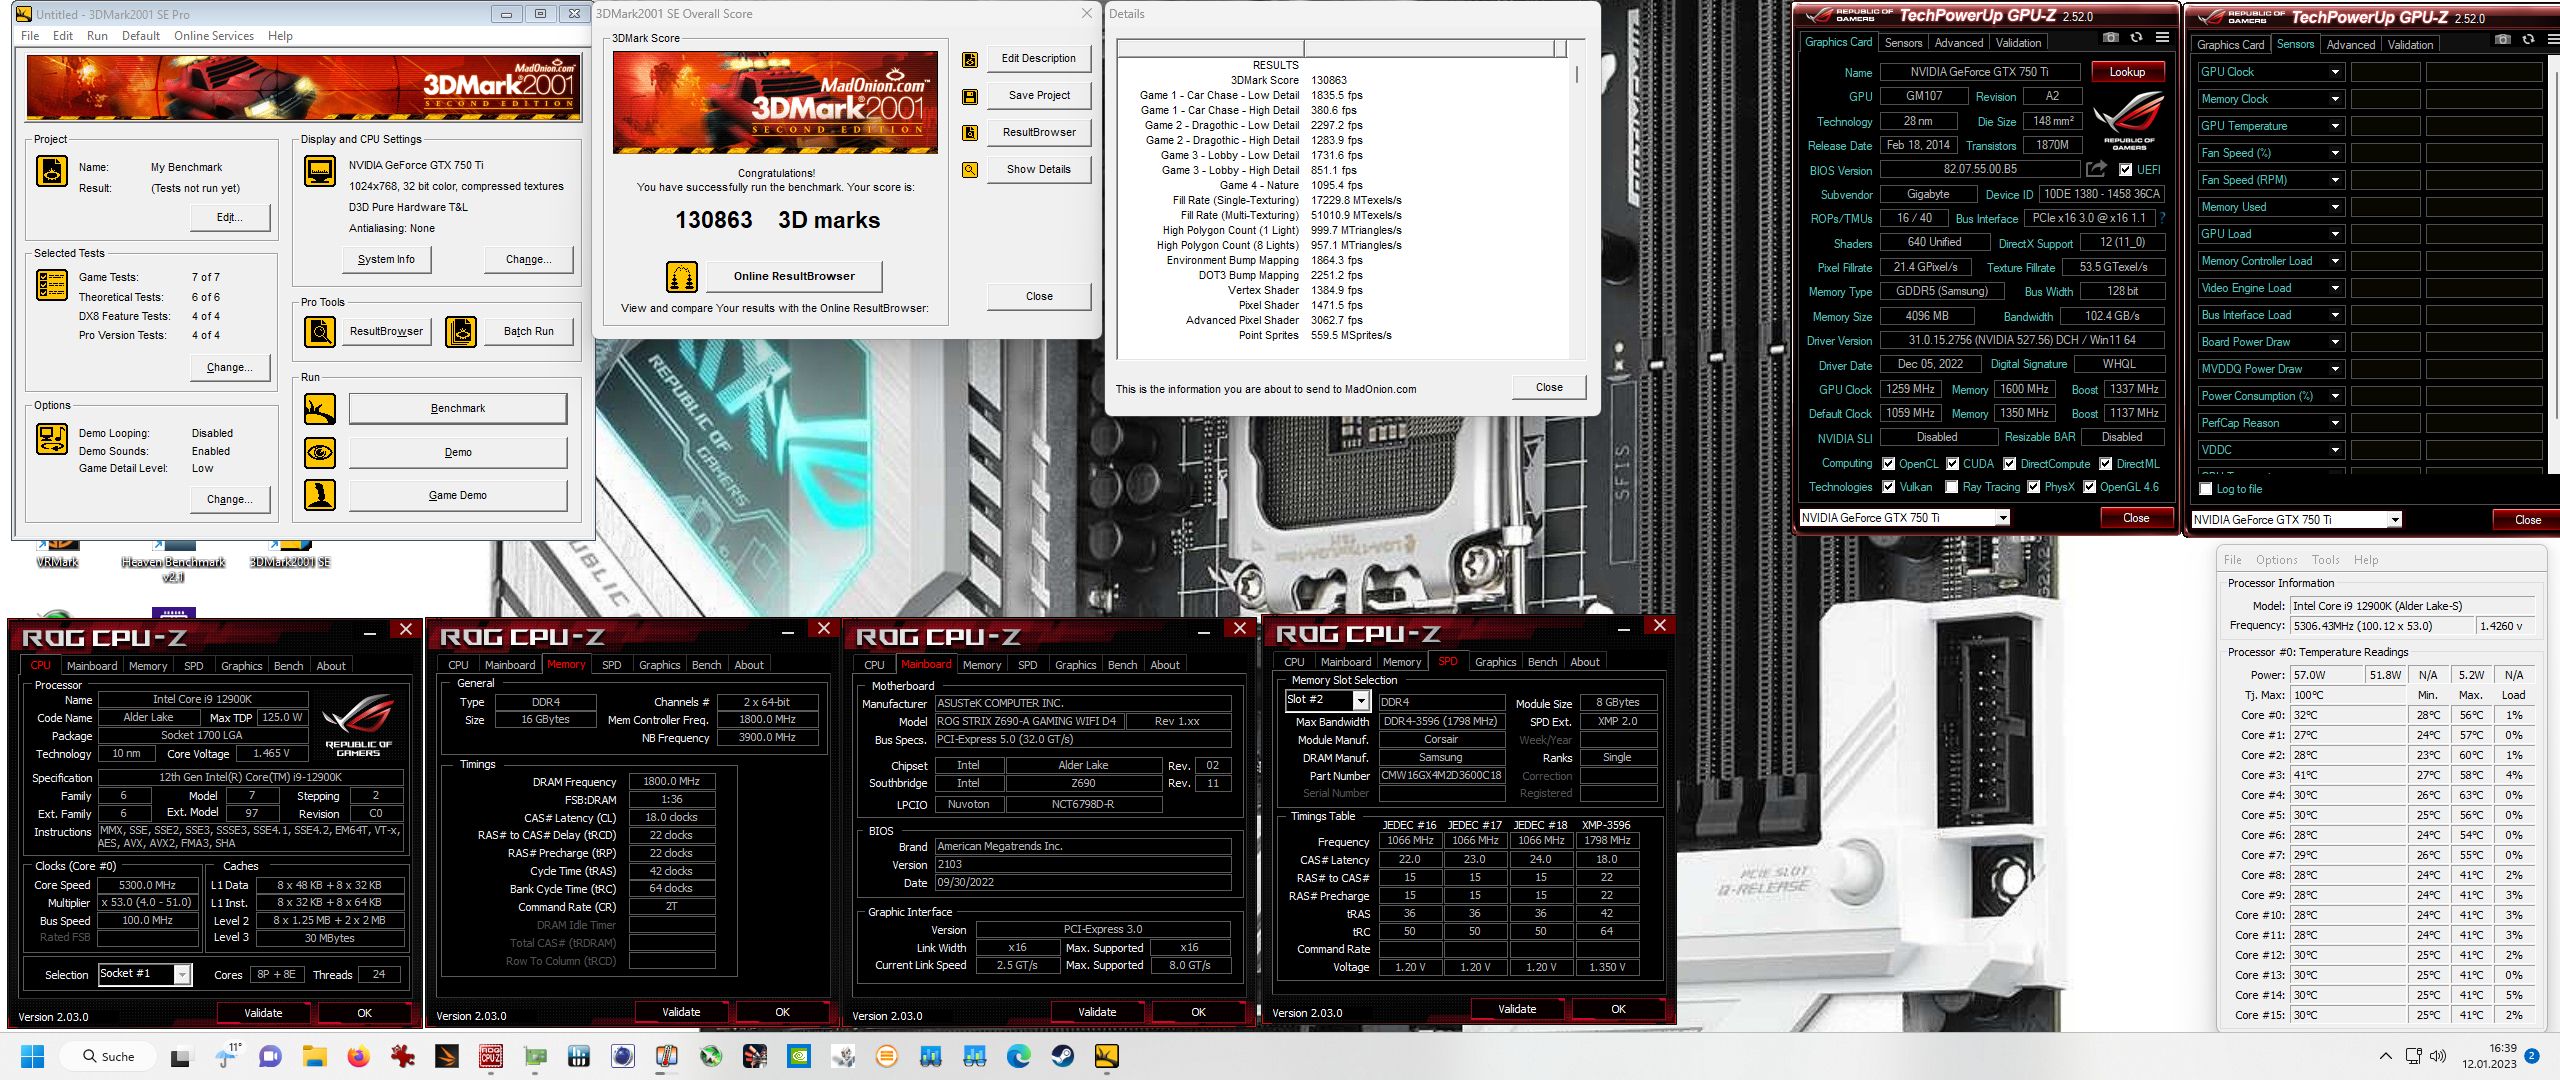
Task: Enable the Log to file checkbox
Action: [2205, 489]
